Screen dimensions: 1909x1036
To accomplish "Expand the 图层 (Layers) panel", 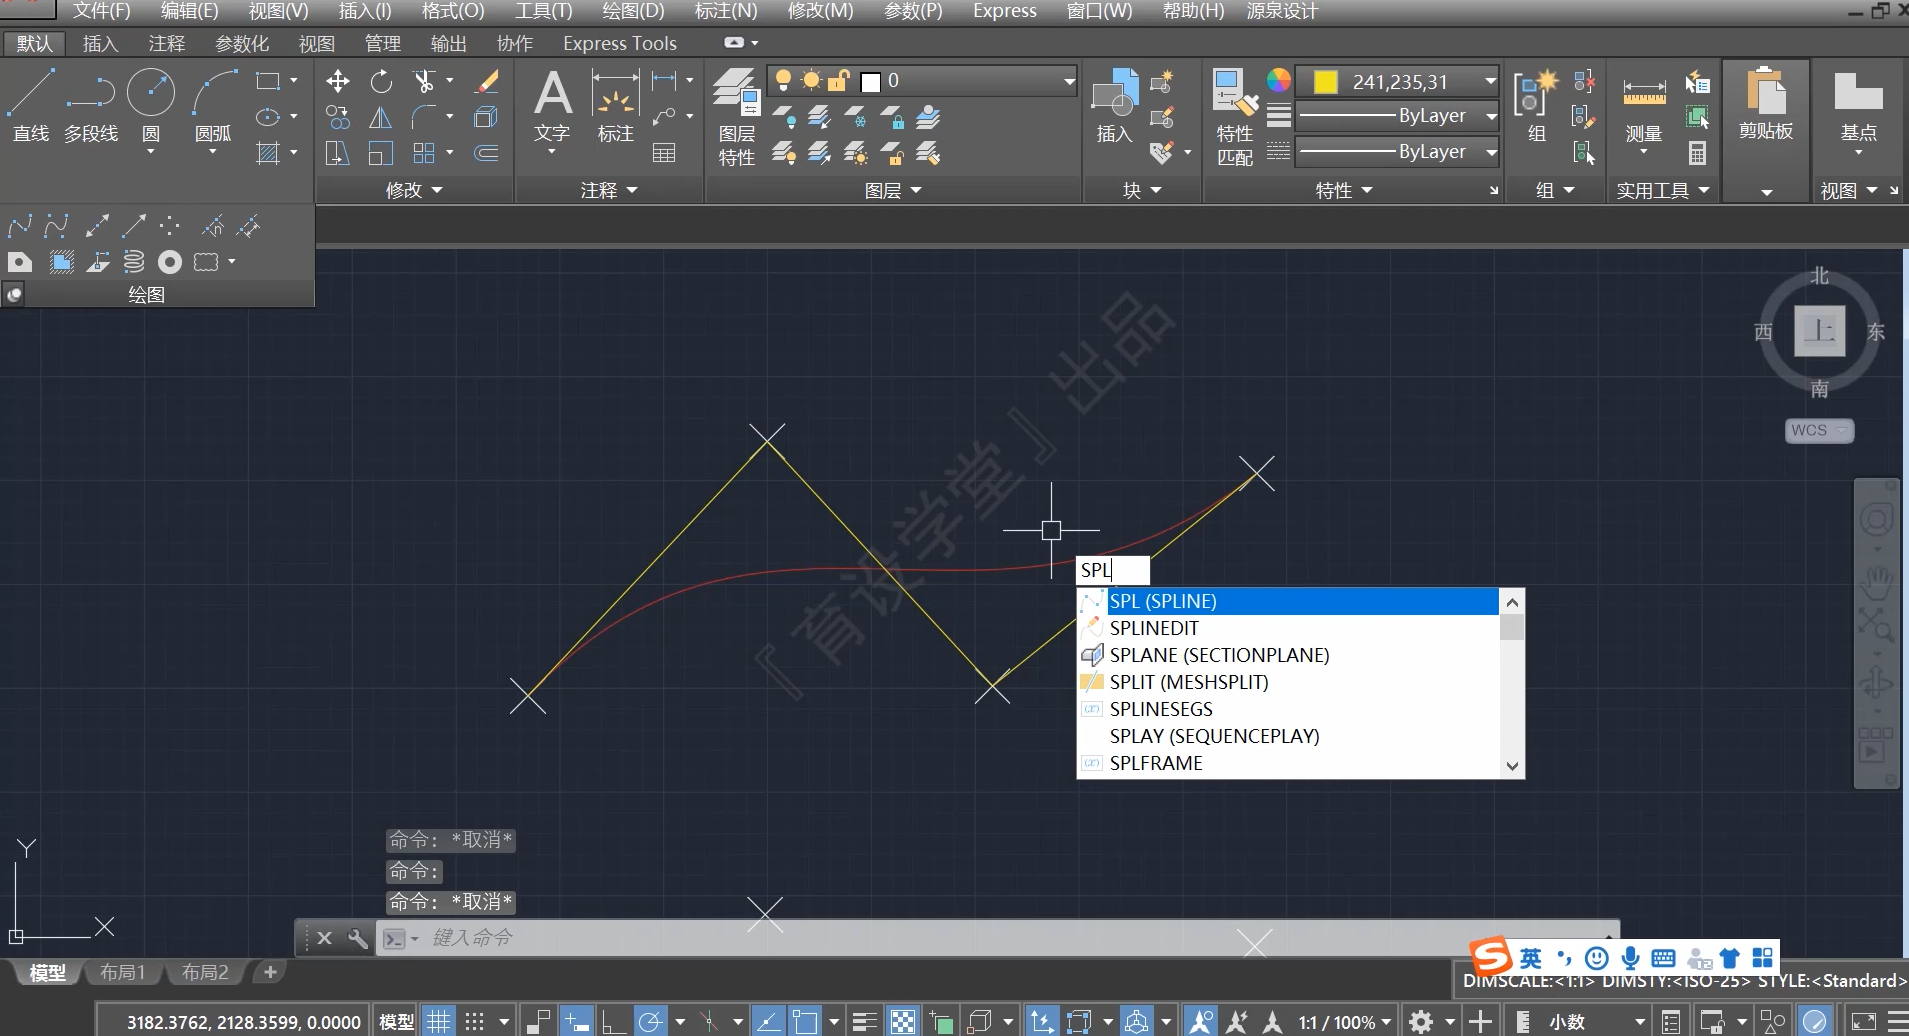I will (x=893, y=190).
